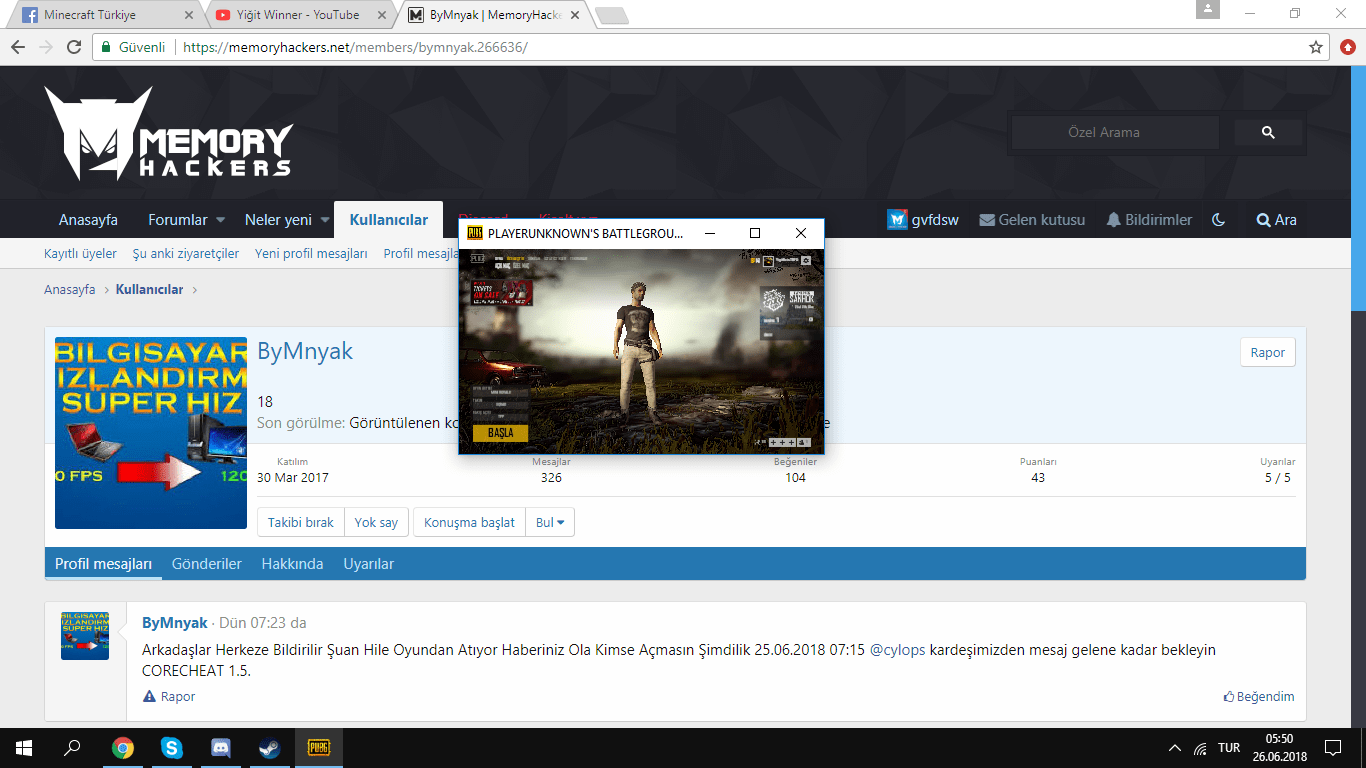The width and height of the screenshot is (1366, 768).
Task: Open Skype from the taskbar
Action: tap(172, 747)
